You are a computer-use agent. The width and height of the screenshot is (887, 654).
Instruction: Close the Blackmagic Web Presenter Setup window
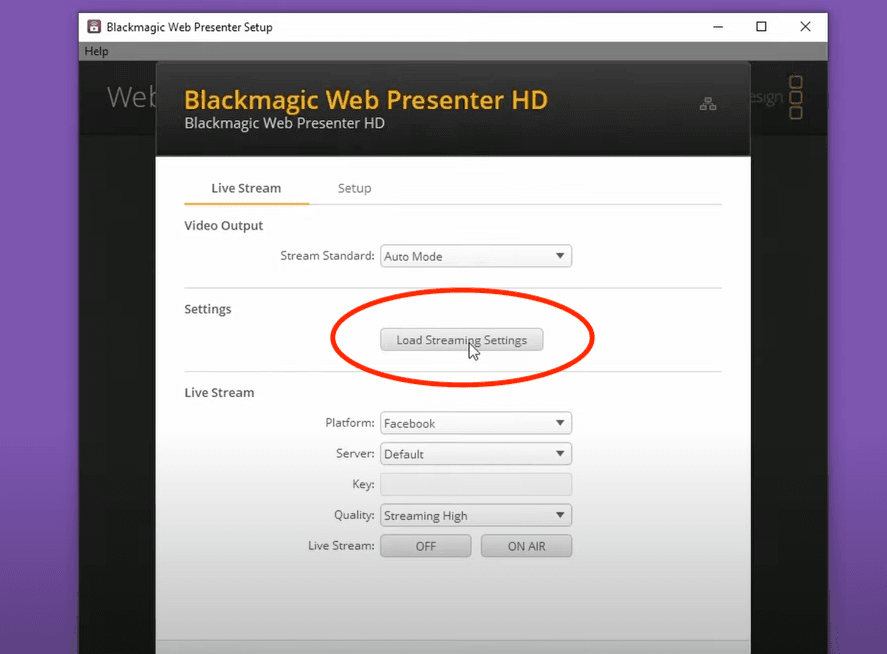[x=806, y=27]
